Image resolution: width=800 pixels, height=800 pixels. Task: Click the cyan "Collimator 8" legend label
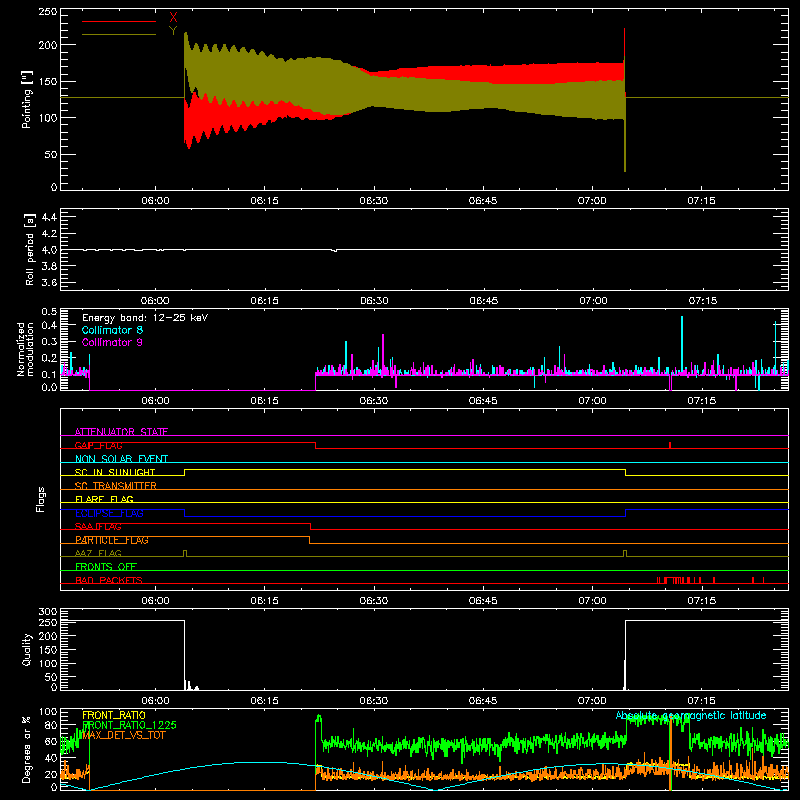pos(112,330)
